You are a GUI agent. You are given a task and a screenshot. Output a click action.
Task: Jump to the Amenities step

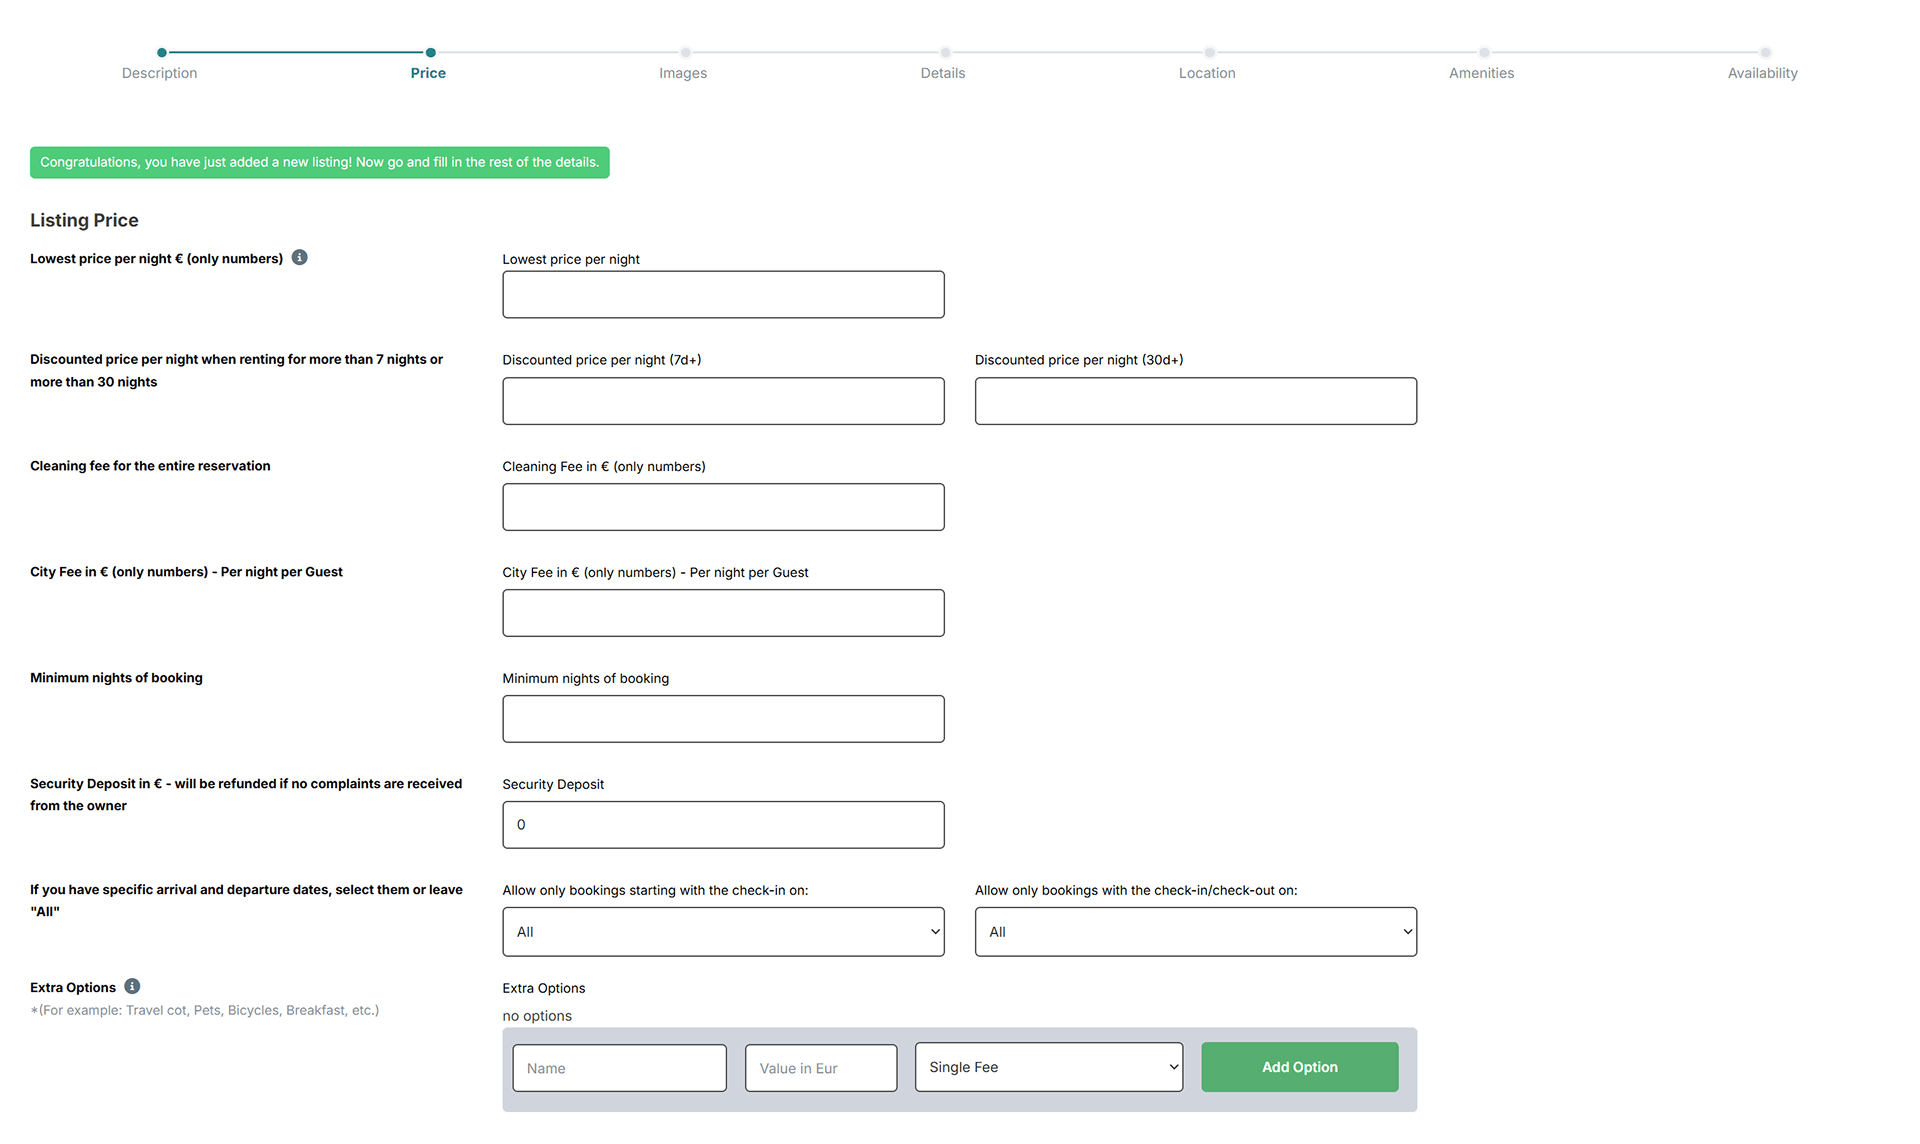(x=1481, y=72)
